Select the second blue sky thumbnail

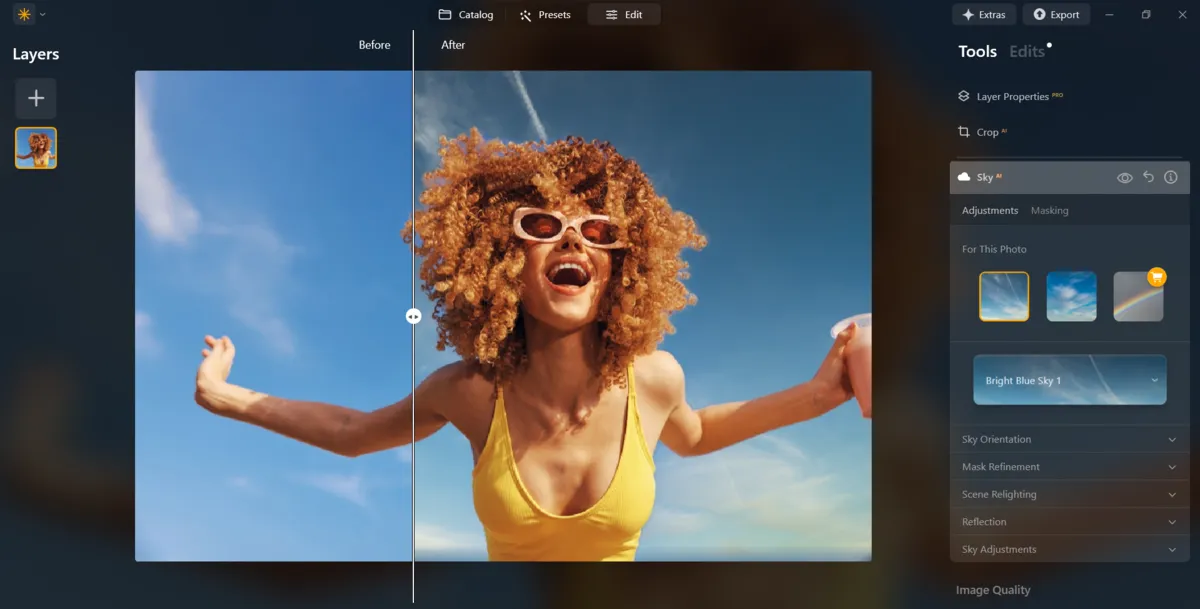coord(1071,296)
